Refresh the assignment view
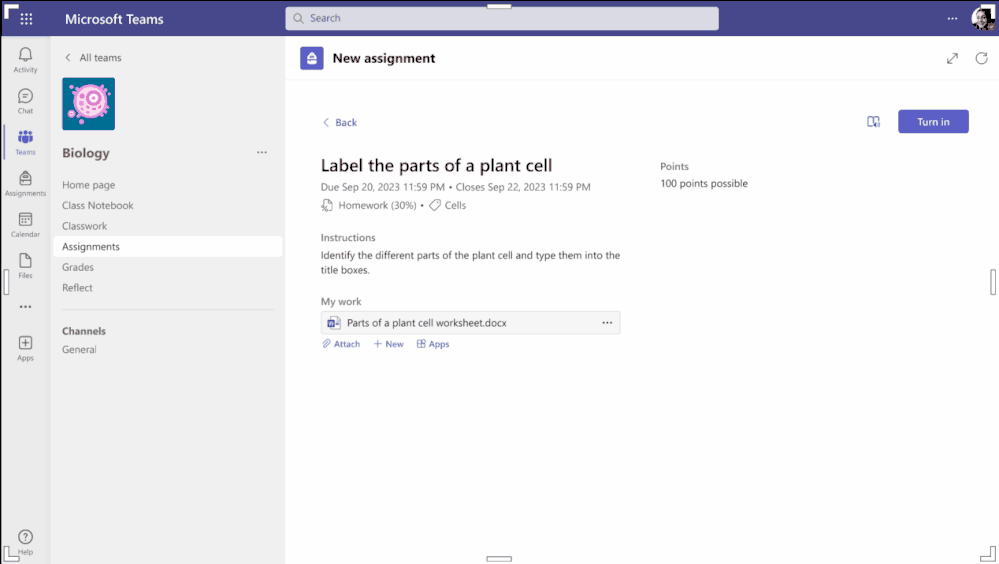This screenshot has height=564, width=999. pyautogui.click(x=981, y=59)
